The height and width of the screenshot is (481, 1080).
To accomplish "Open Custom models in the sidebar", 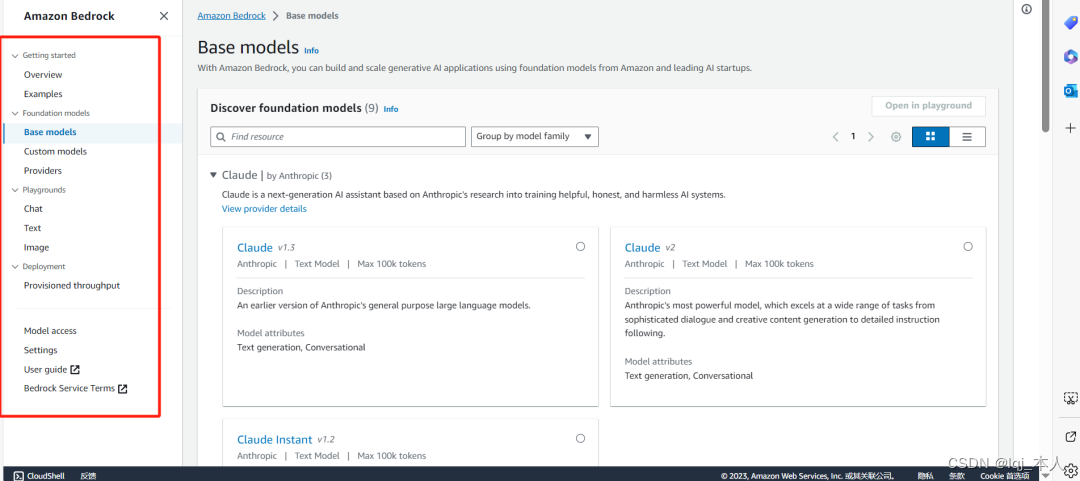I will pos(55,151).
